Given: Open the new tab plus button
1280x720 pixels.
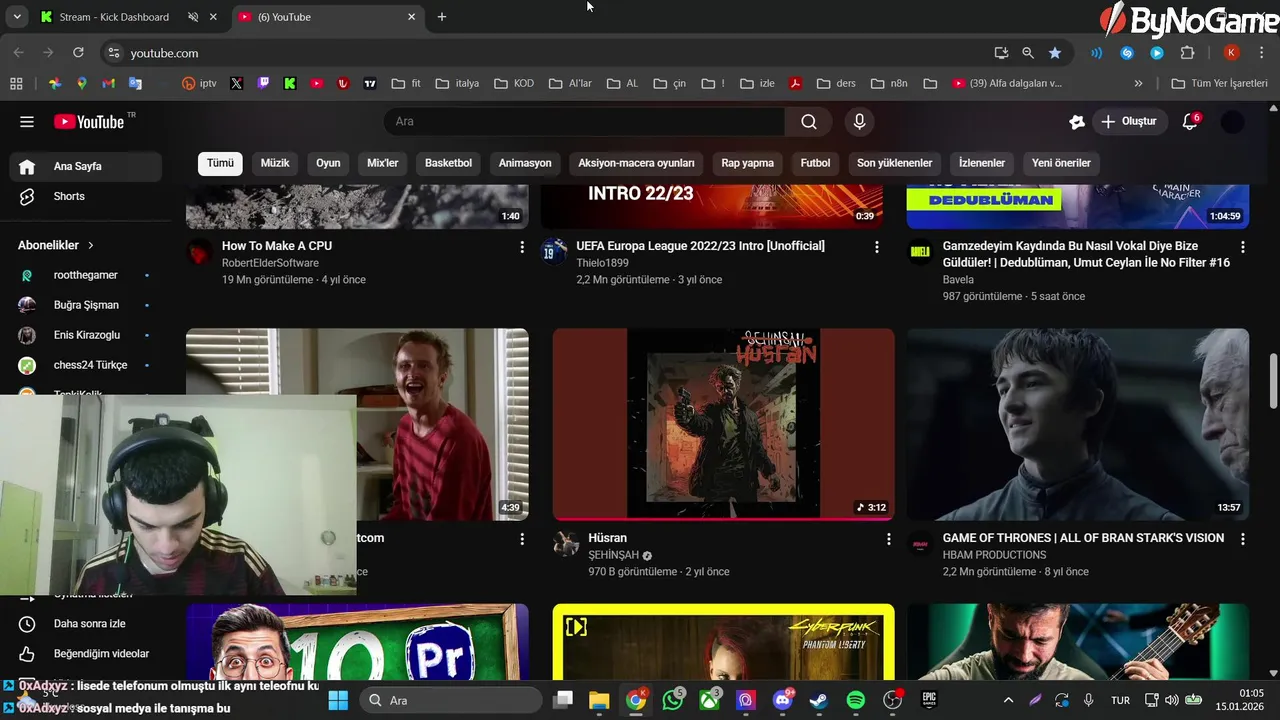Looking at the screenshot, I should tap(442, 17).
